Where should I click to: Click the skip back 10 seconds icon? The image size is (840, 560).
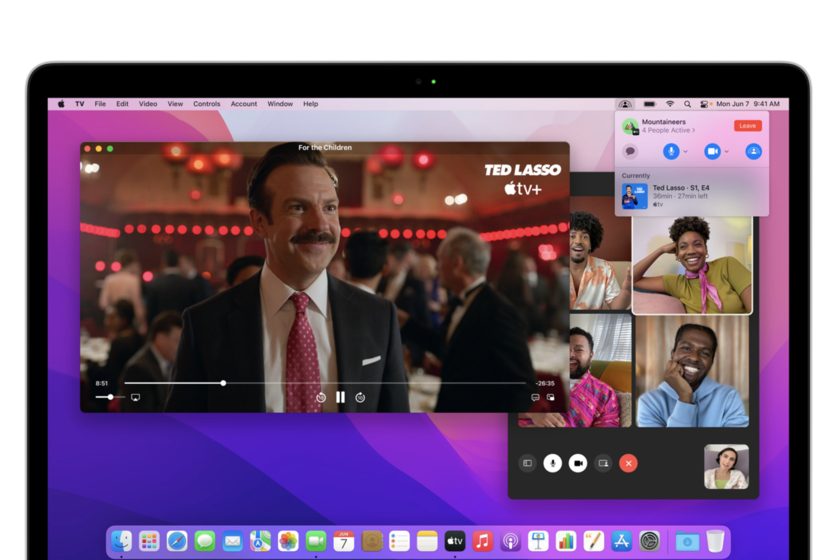pos(321,397)
